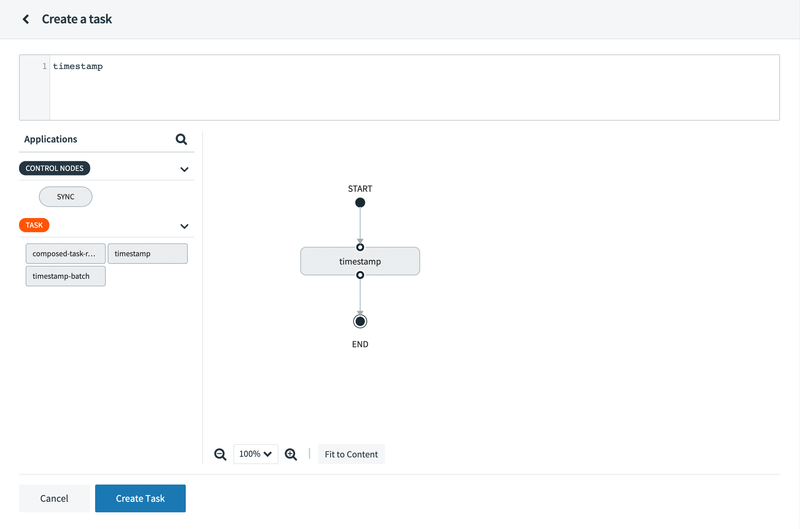
Task: Click the Create a task title
Action: pyautogui.click(x=77, y=19)
